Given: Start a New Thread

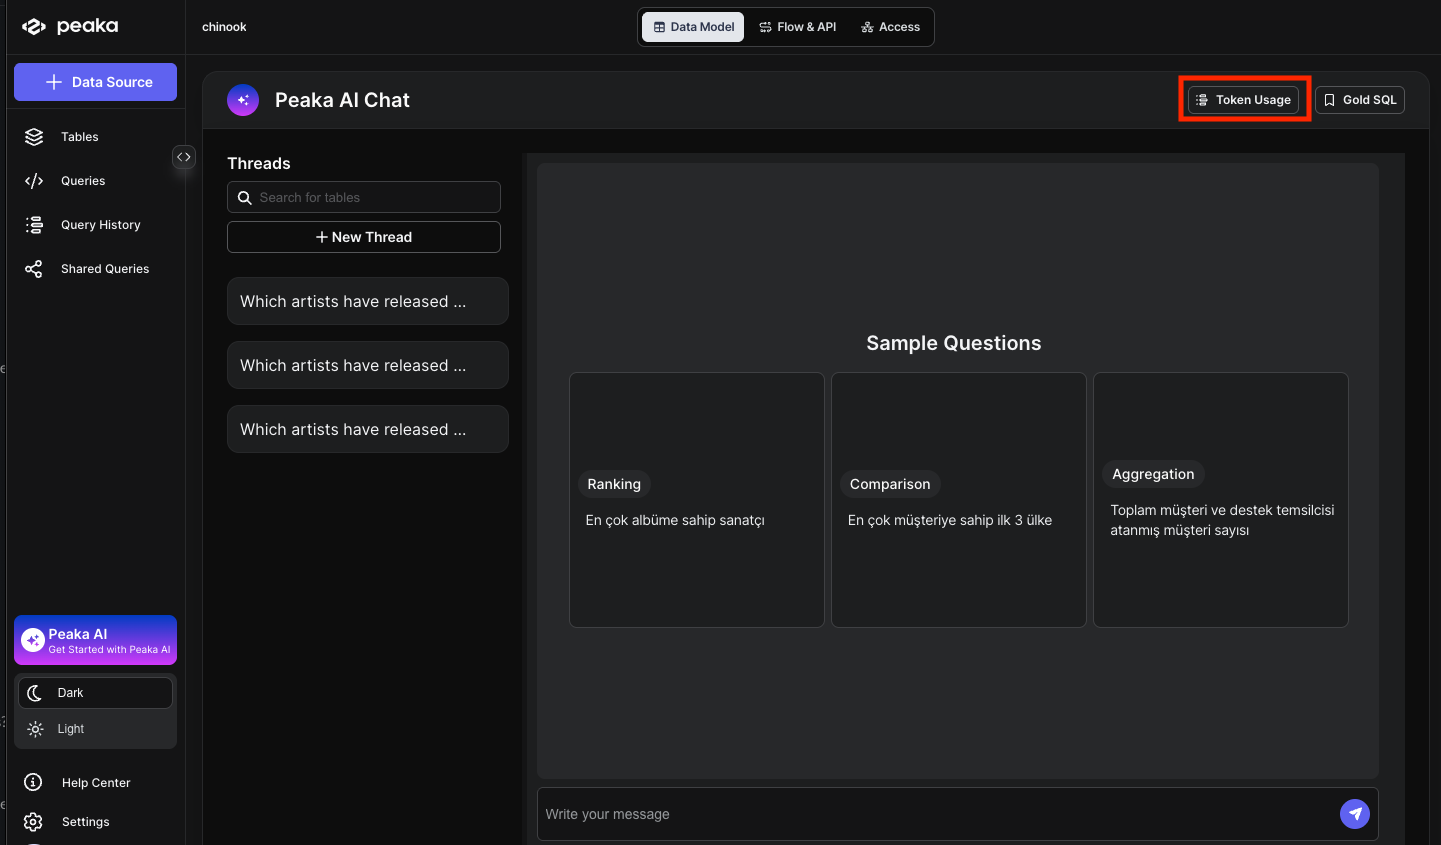Looking at the screenshot, I should pyautogui.click(x=364, y=237).
